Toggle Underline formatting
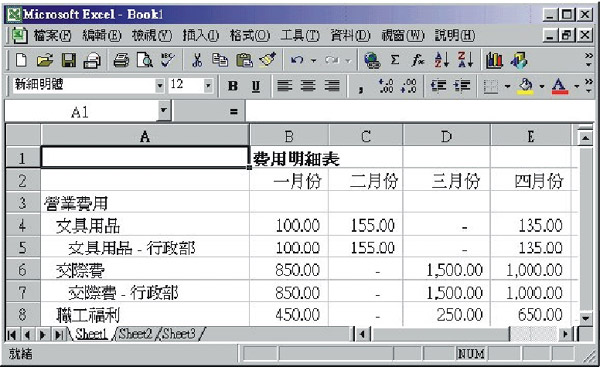This screenshot has width=600, height=367. click(x=256, y=86)
